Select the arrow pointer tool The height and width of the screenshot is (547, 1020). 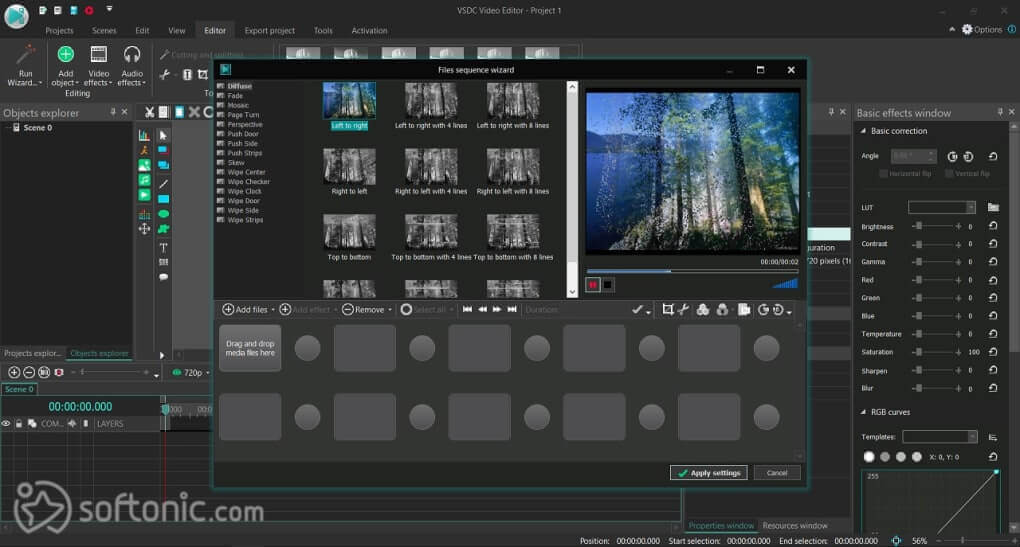coord(163,135)
